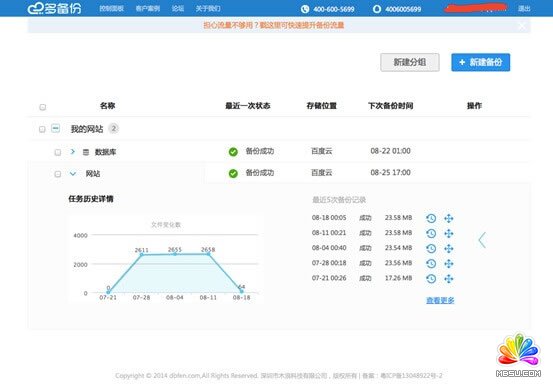Screen dimensions: 553x387
Task: Click the 最近一次状态 column header
Action: pyautogui.click(x=248, y=106)
